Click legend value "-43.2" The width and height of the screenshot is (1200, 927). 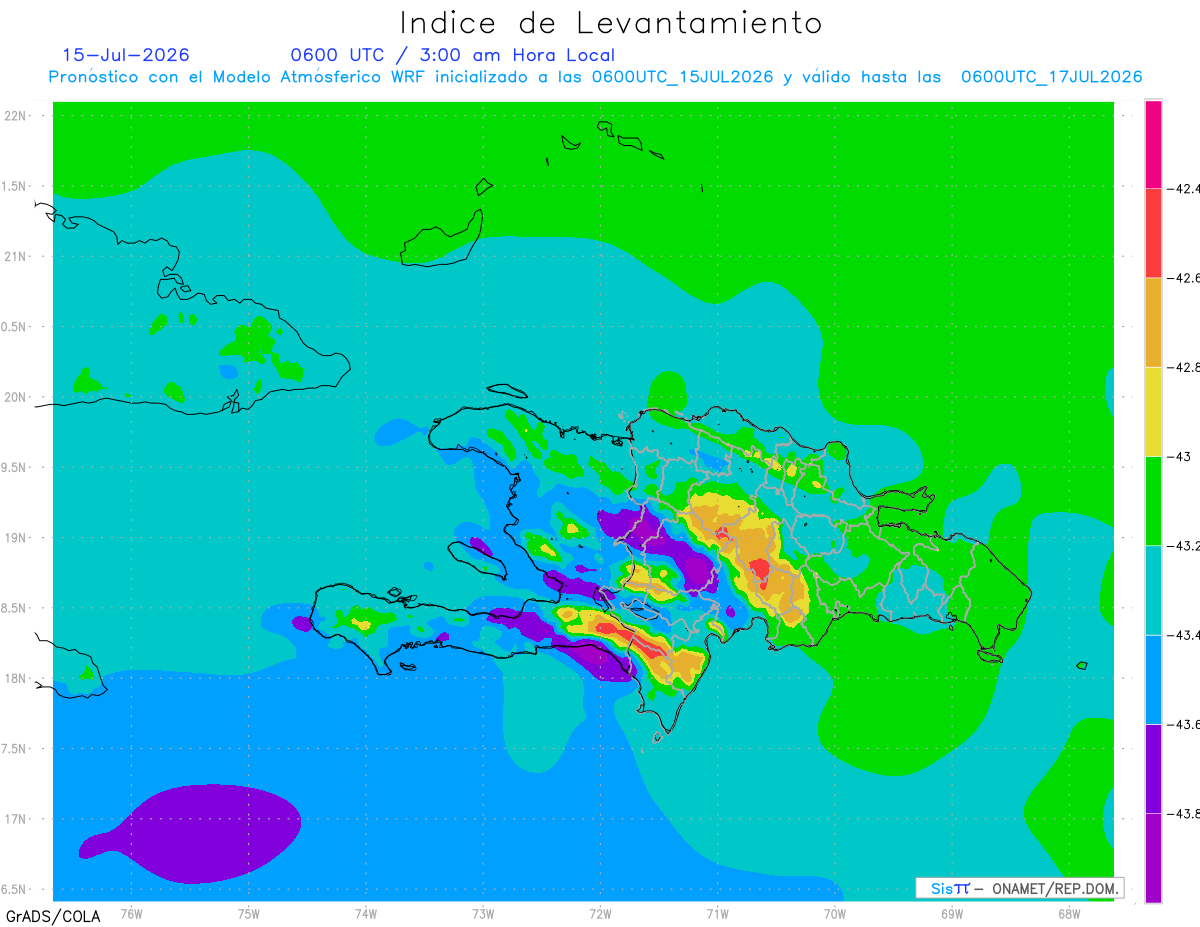click(1183, 546)
